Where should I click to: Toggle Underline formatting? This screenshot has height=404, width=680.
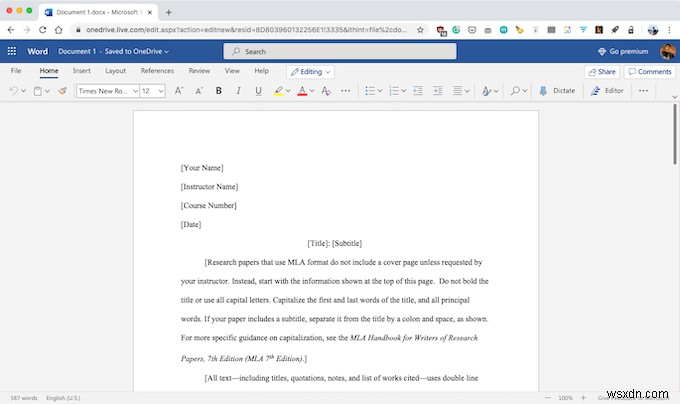(x=258, y=91)
